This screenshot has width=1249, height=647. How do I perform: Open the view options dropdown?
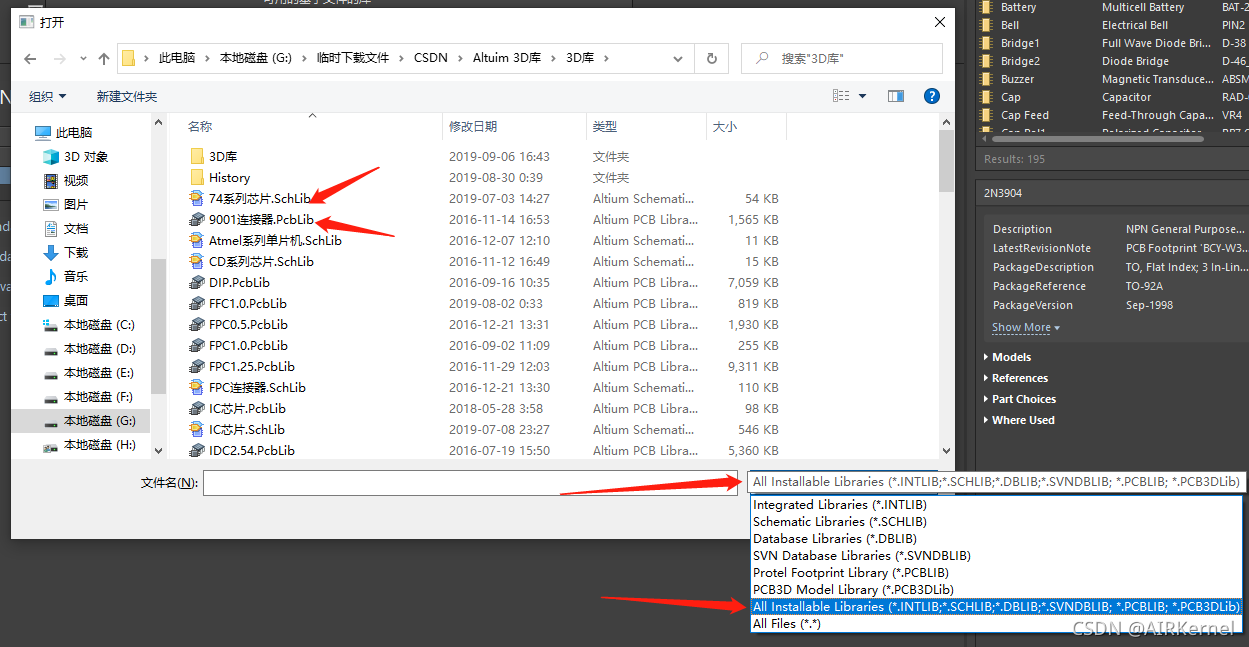(863, 96)
